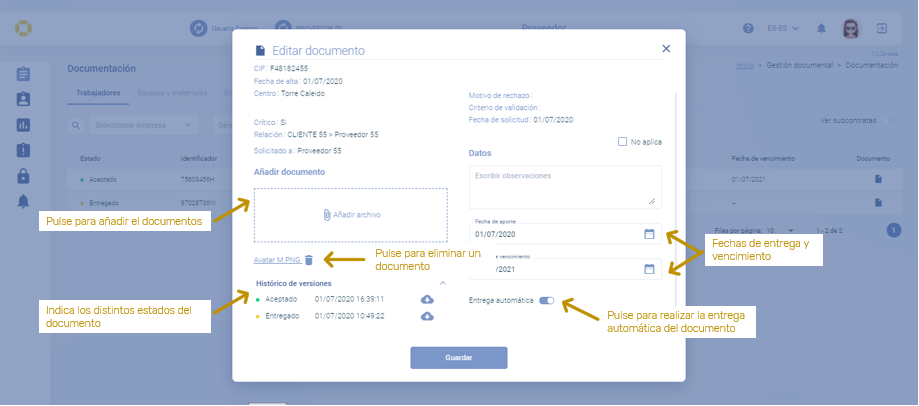Click Añadir archivo drop area
Screen dimensions: 919x406
tap(350, 215)
